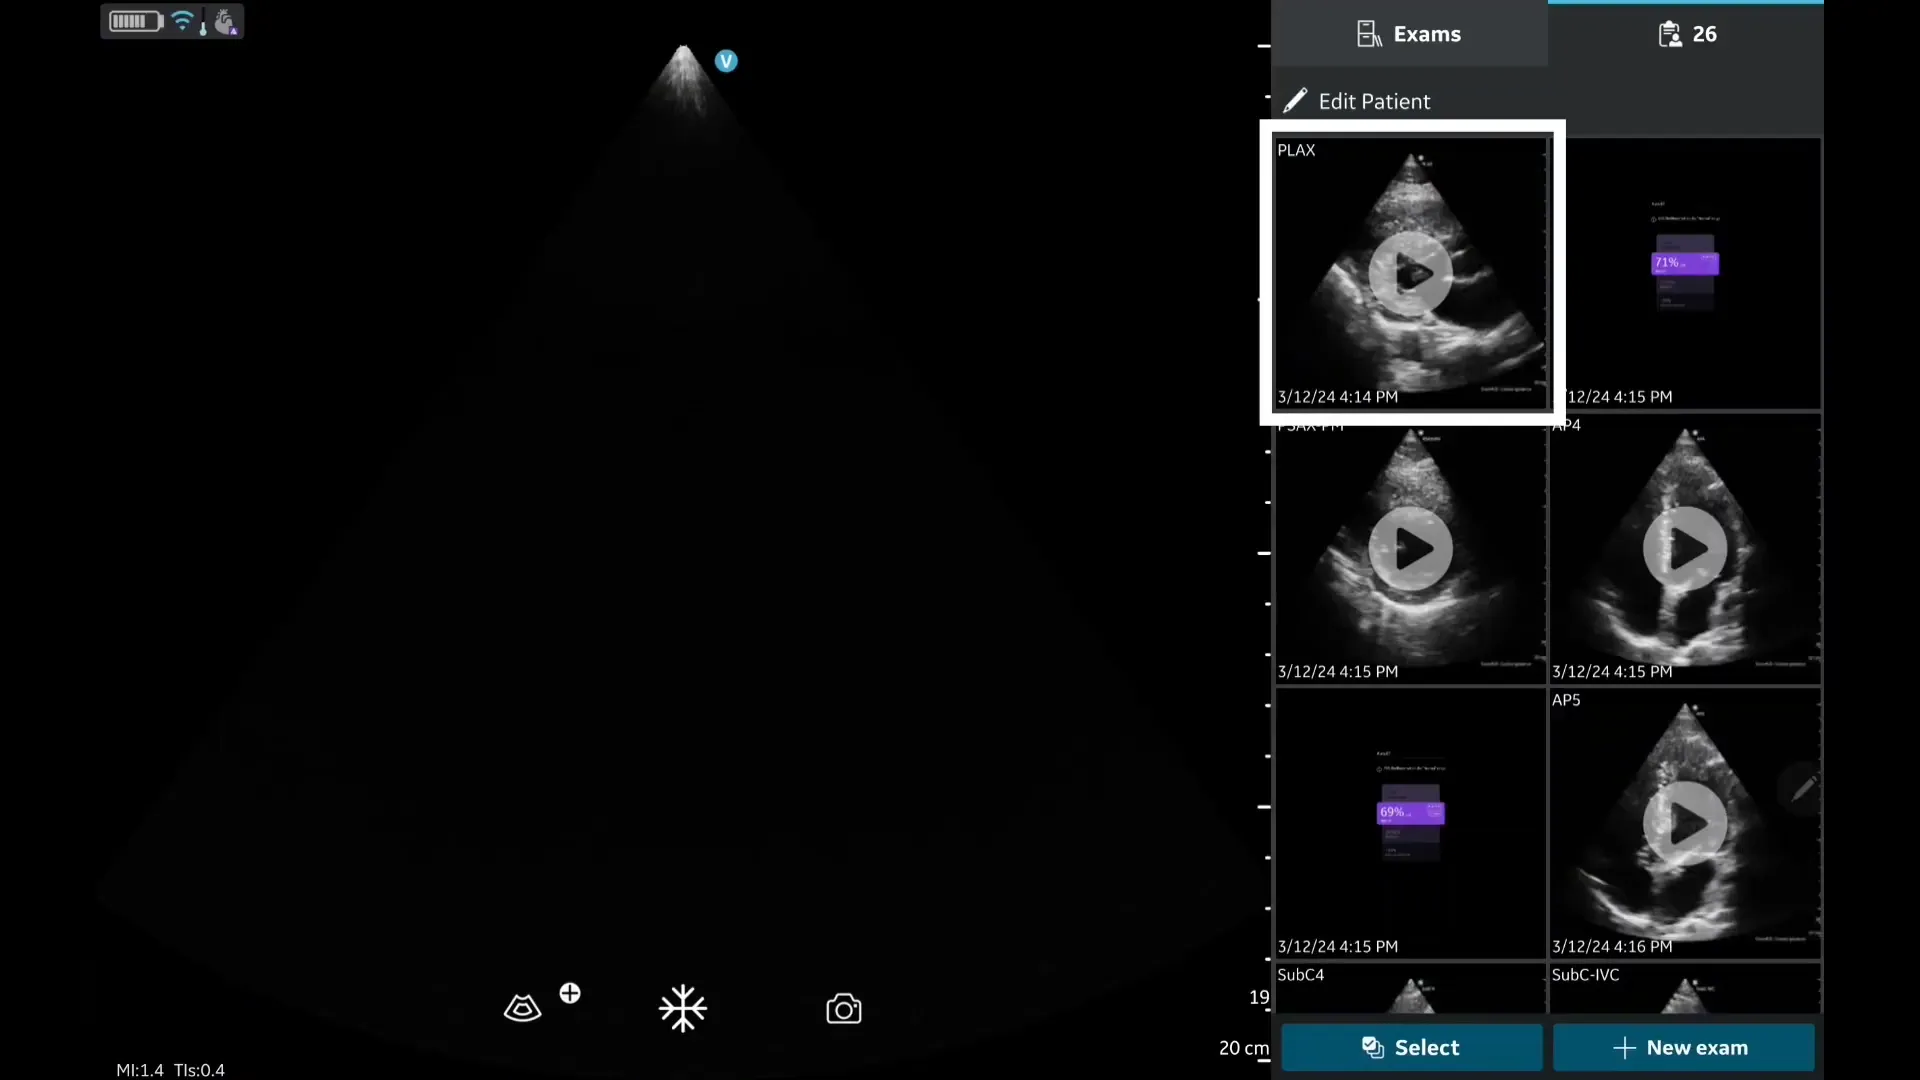The height and width of the screenshot is (1080, 1920).
Task: Click the probe temperature icon
Action: click(203, 23)
